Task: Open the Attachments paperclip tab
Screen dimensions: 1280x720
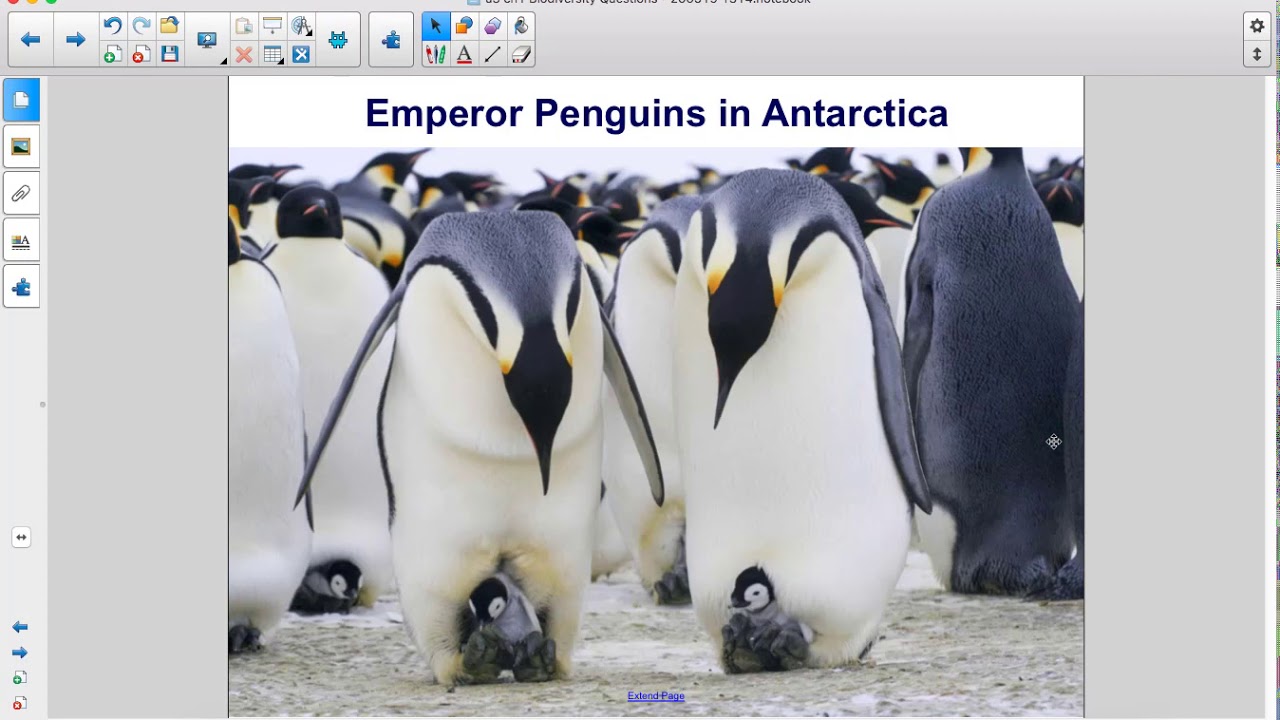Action: click(21, 193)
